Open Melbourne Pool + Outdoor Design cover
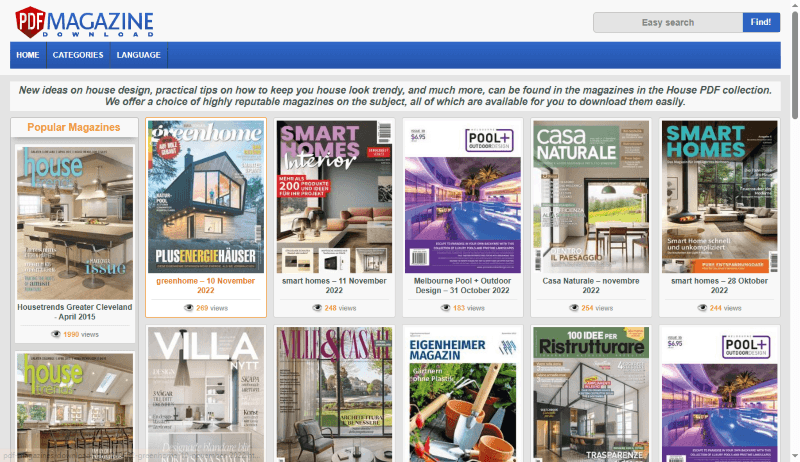 pyautogui.click(x=463, y=197)
